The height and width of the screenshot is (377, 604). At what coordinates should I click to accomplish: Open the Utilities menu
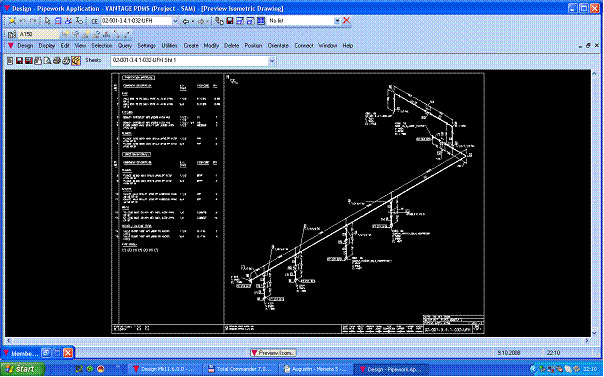(169, 45)
